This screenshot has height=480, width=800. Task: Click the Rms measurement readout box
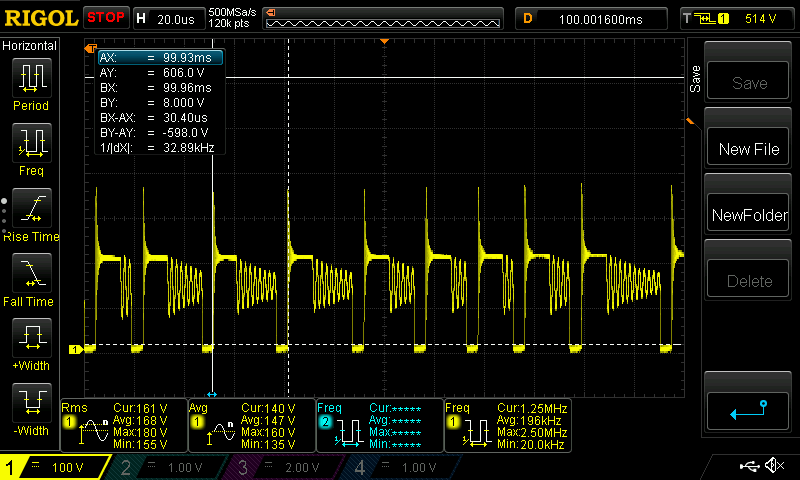123,426
